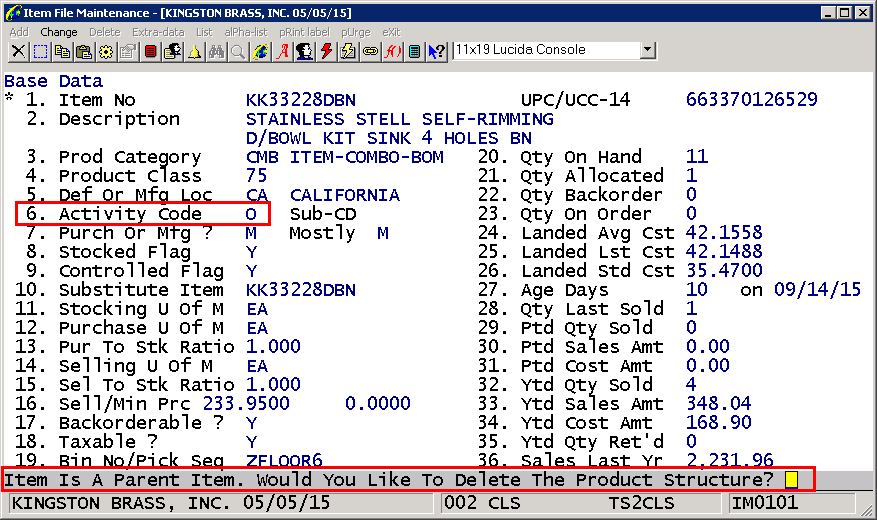Click the red list stop icon
This screenshot has height=520, width=877.
[x=150, y=52]
